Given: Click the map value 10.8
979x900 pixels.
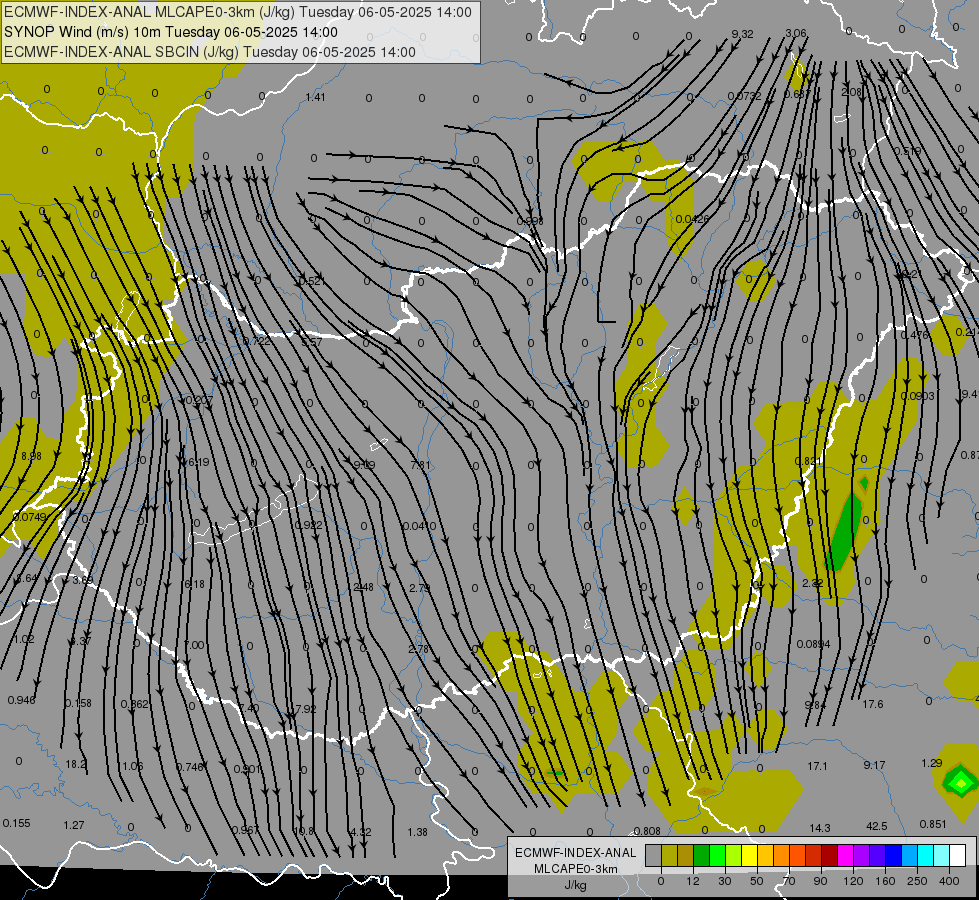Looking at the screenshot, I should coord(303,831).
